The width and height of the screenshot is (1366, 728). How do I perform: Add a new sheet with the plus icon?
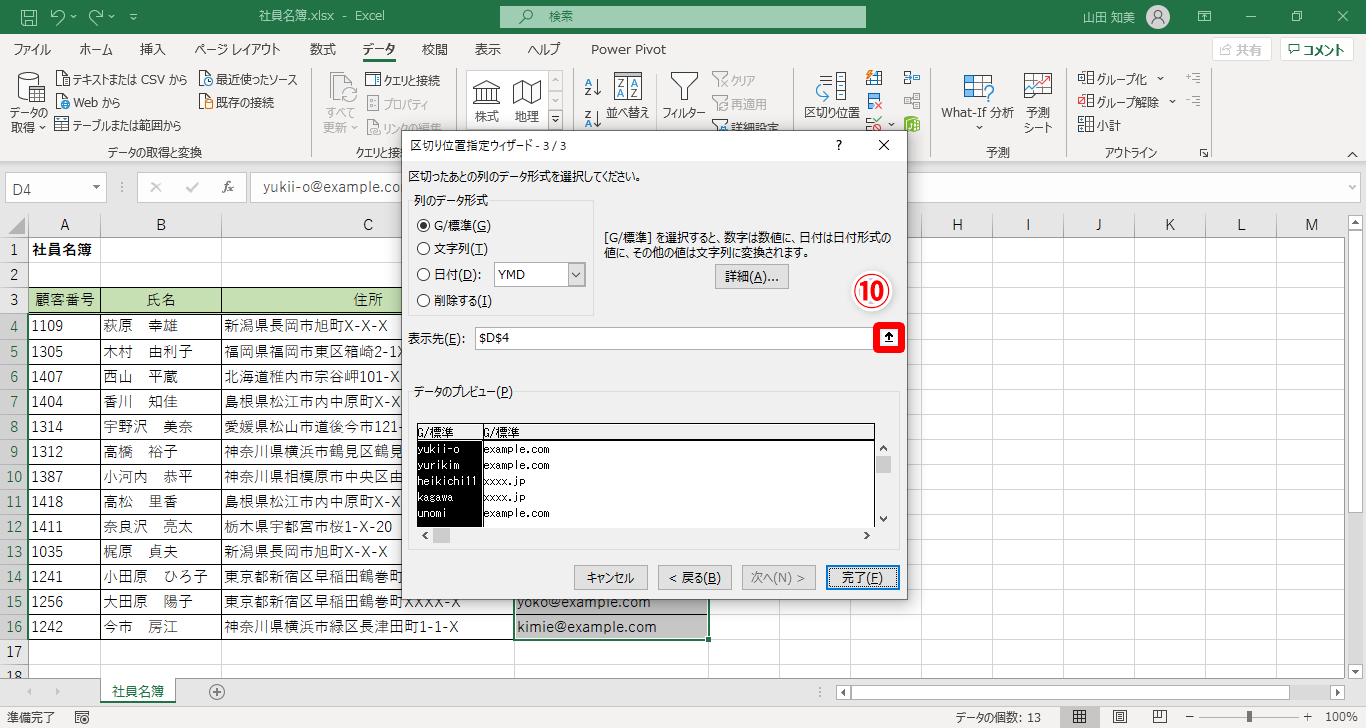pos(217,691)
